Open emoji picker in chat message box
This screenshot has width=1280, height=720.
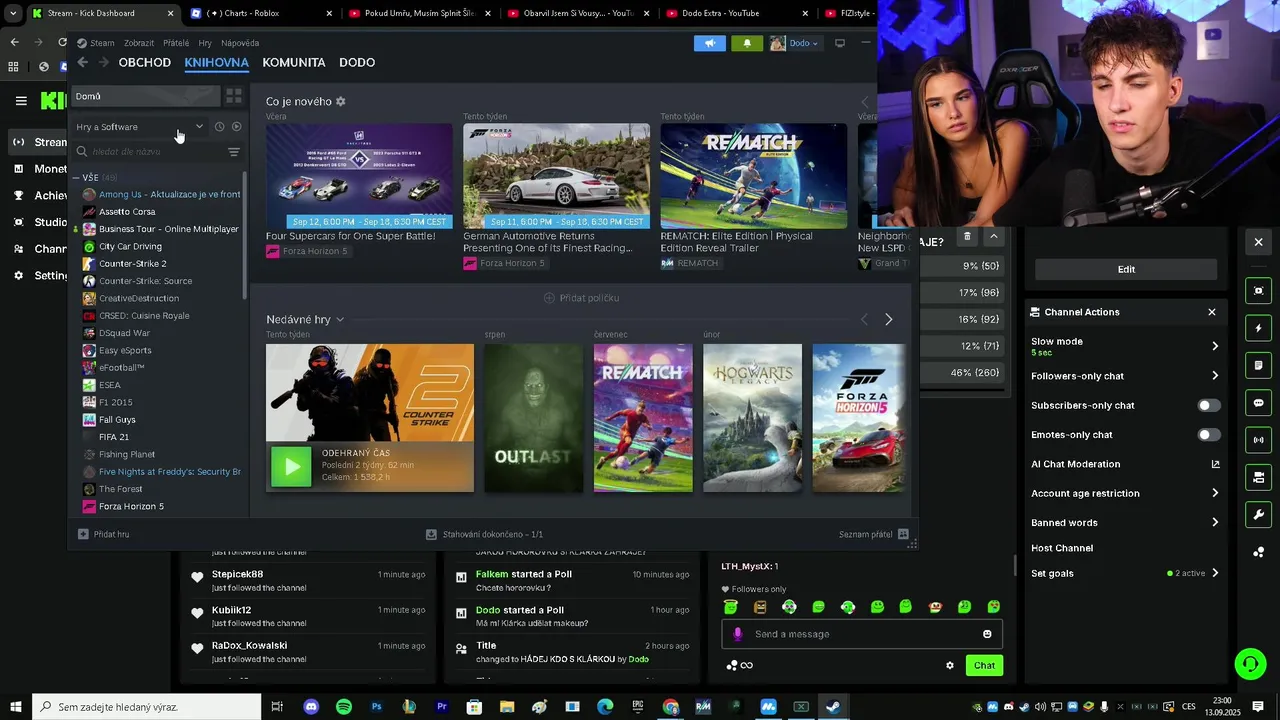coord(987,634)
